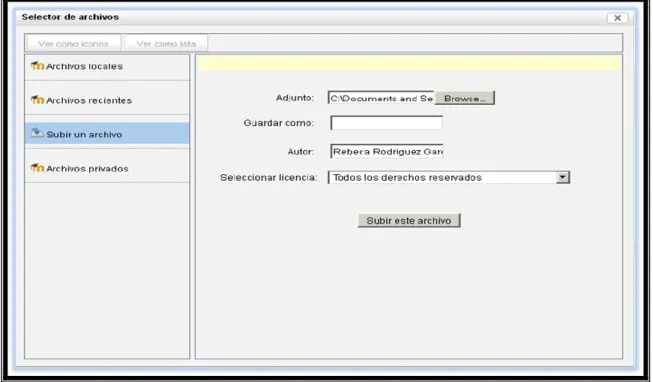Viewport: 653px width, 382px height.
Task: Switch to Ver como lista view
Action: tap(166, 43)
